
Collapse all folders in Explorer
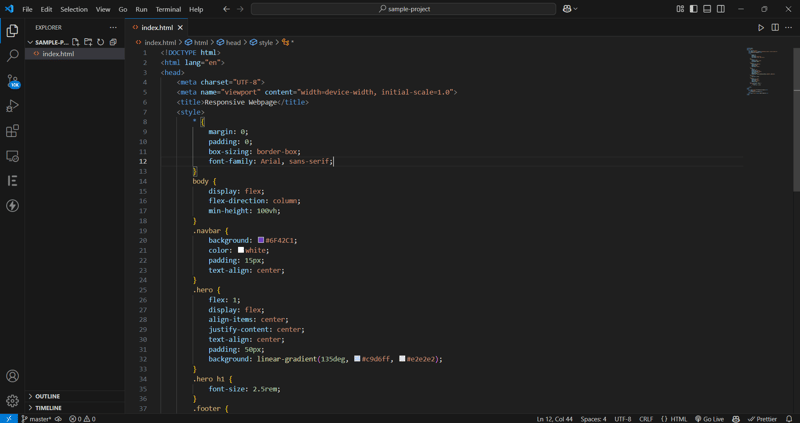click(113, 42)
